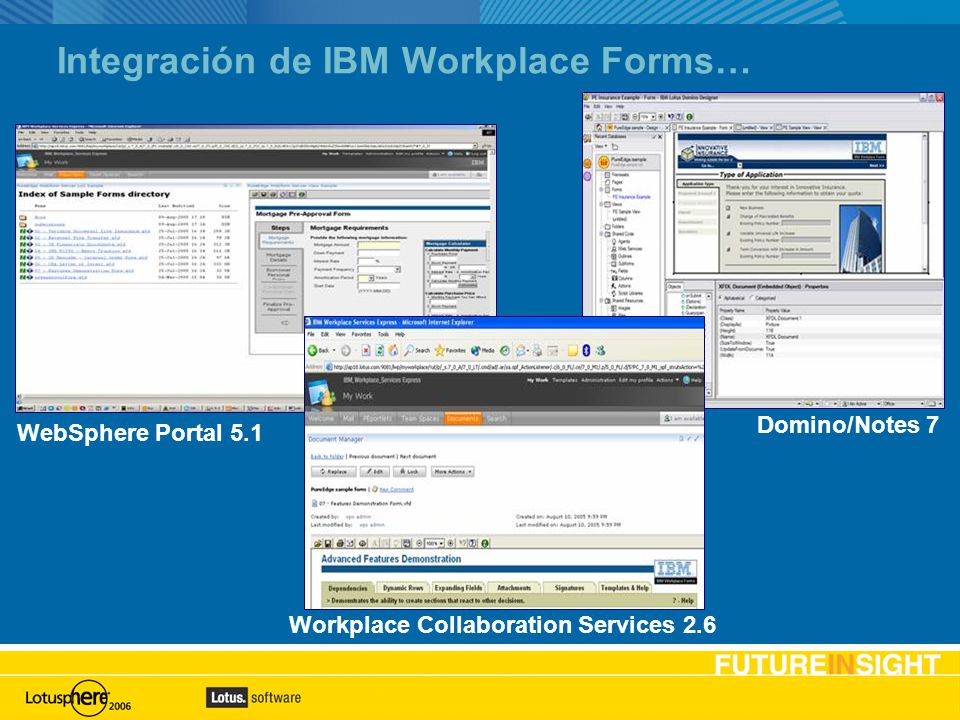Image resolution: width=960 pixels, height=720 pixels.
Task: Click the Replace button
Action: coord(333,472)
